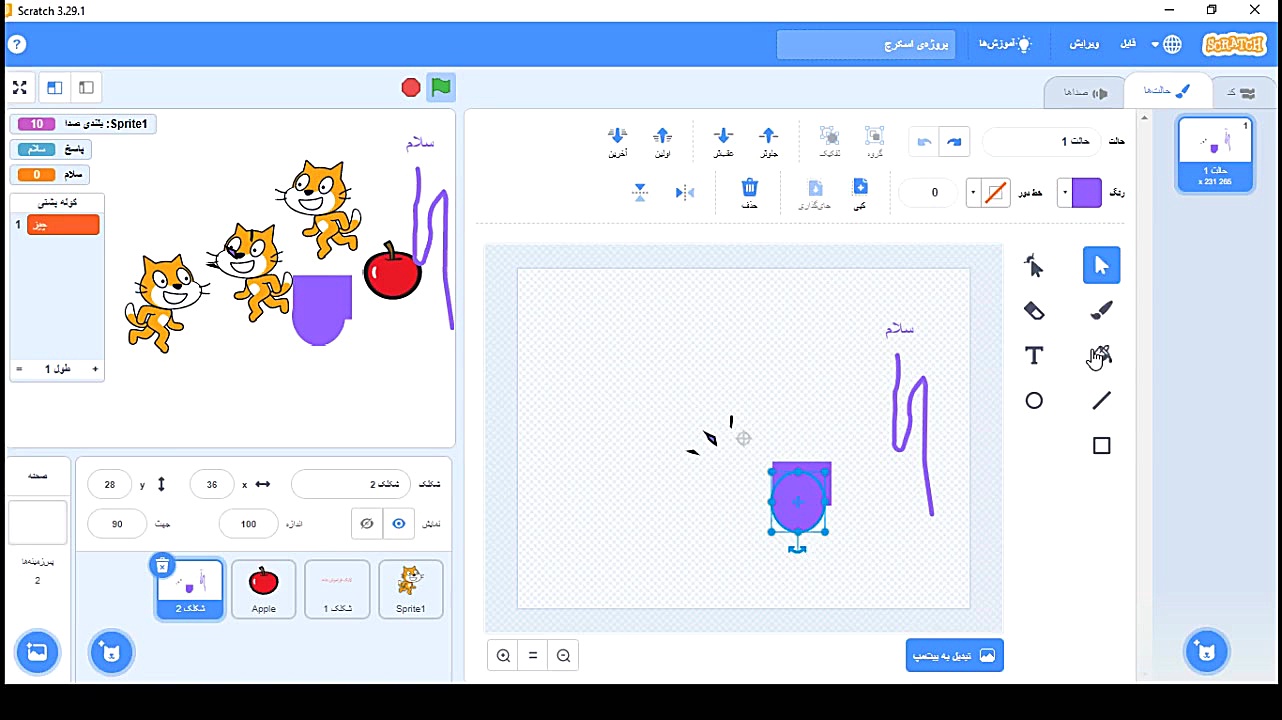
Task: Switch to large stage layout
Action: [55, 88]
